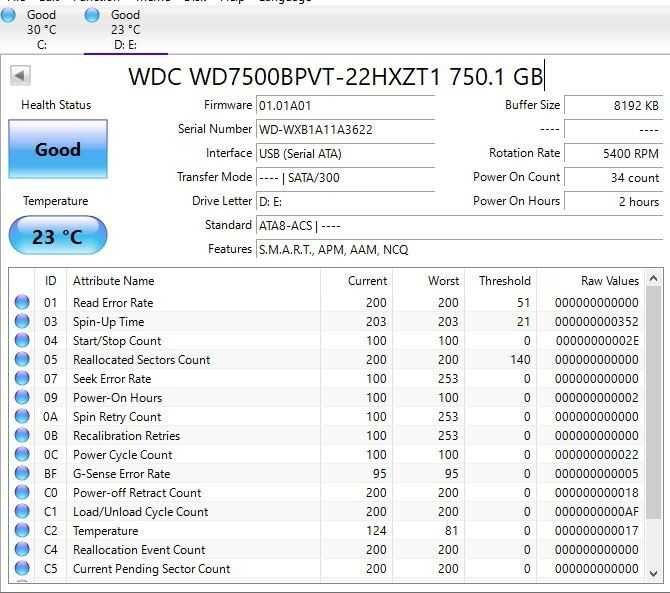
Task: Go back using the left arrow disk button
Action: [x=20, y=76]
